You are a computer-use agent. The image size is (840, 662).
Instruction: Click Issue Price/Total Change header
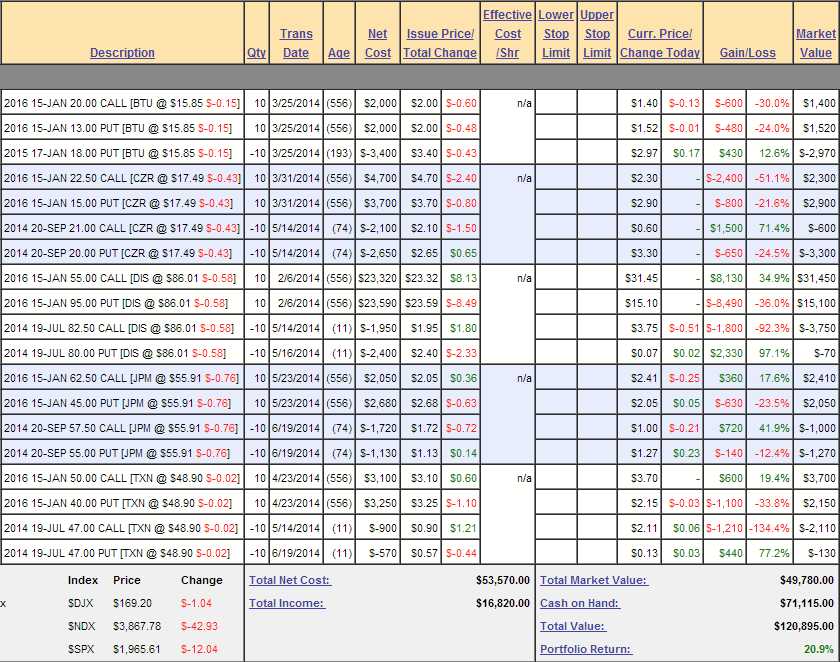(x=440, y=43)
